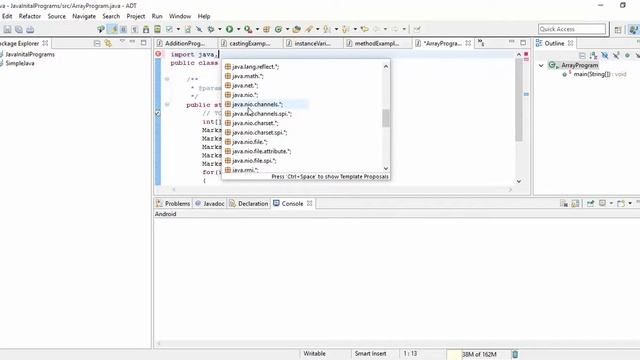The height and width of the screenshot is (360, 640).
Task: Open the Navigate menu
Action: coord(84,16)
